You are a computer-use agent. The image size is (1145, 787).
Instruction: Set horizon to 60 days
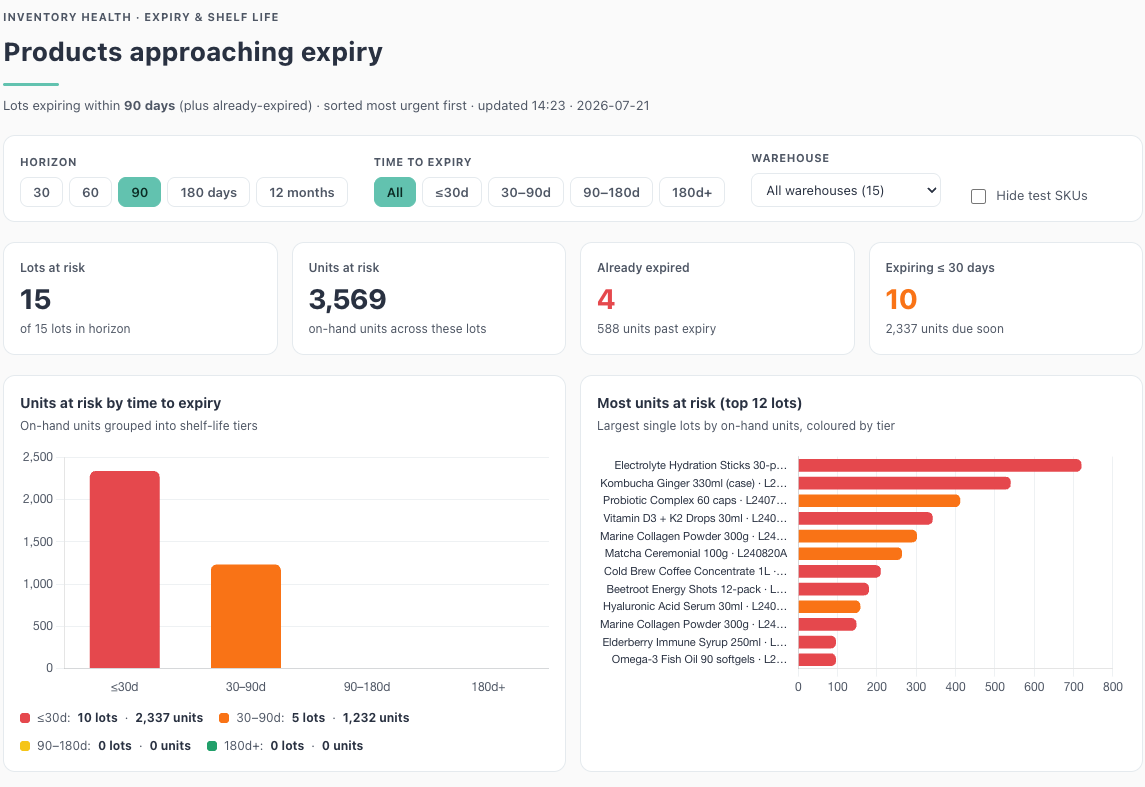pos(91,193)
